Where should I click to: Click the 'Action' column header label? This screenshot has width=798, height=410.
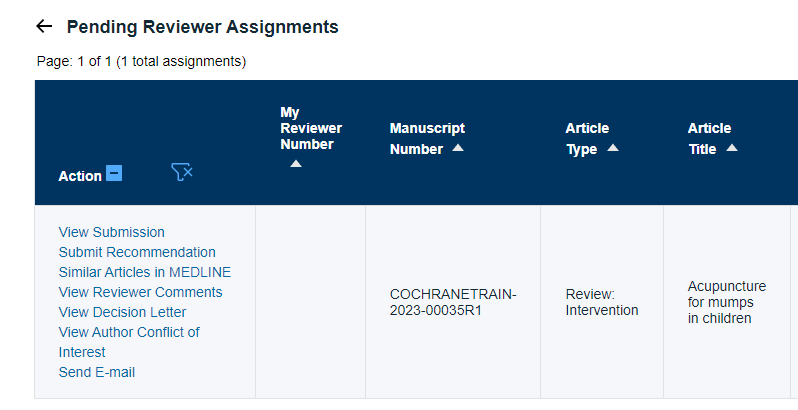click(80, 176)
